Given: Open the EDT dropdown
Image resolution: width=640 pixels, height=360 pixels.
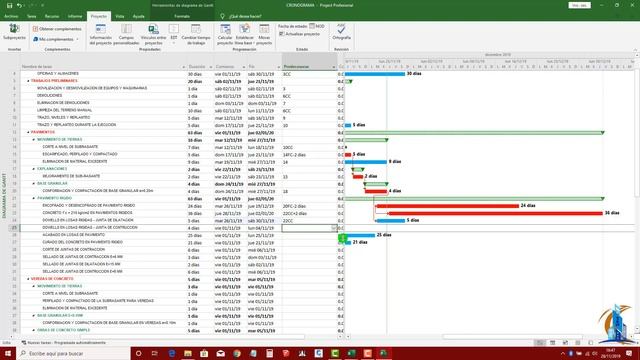Looking at the screenshot, I should (x=174, y=34).
